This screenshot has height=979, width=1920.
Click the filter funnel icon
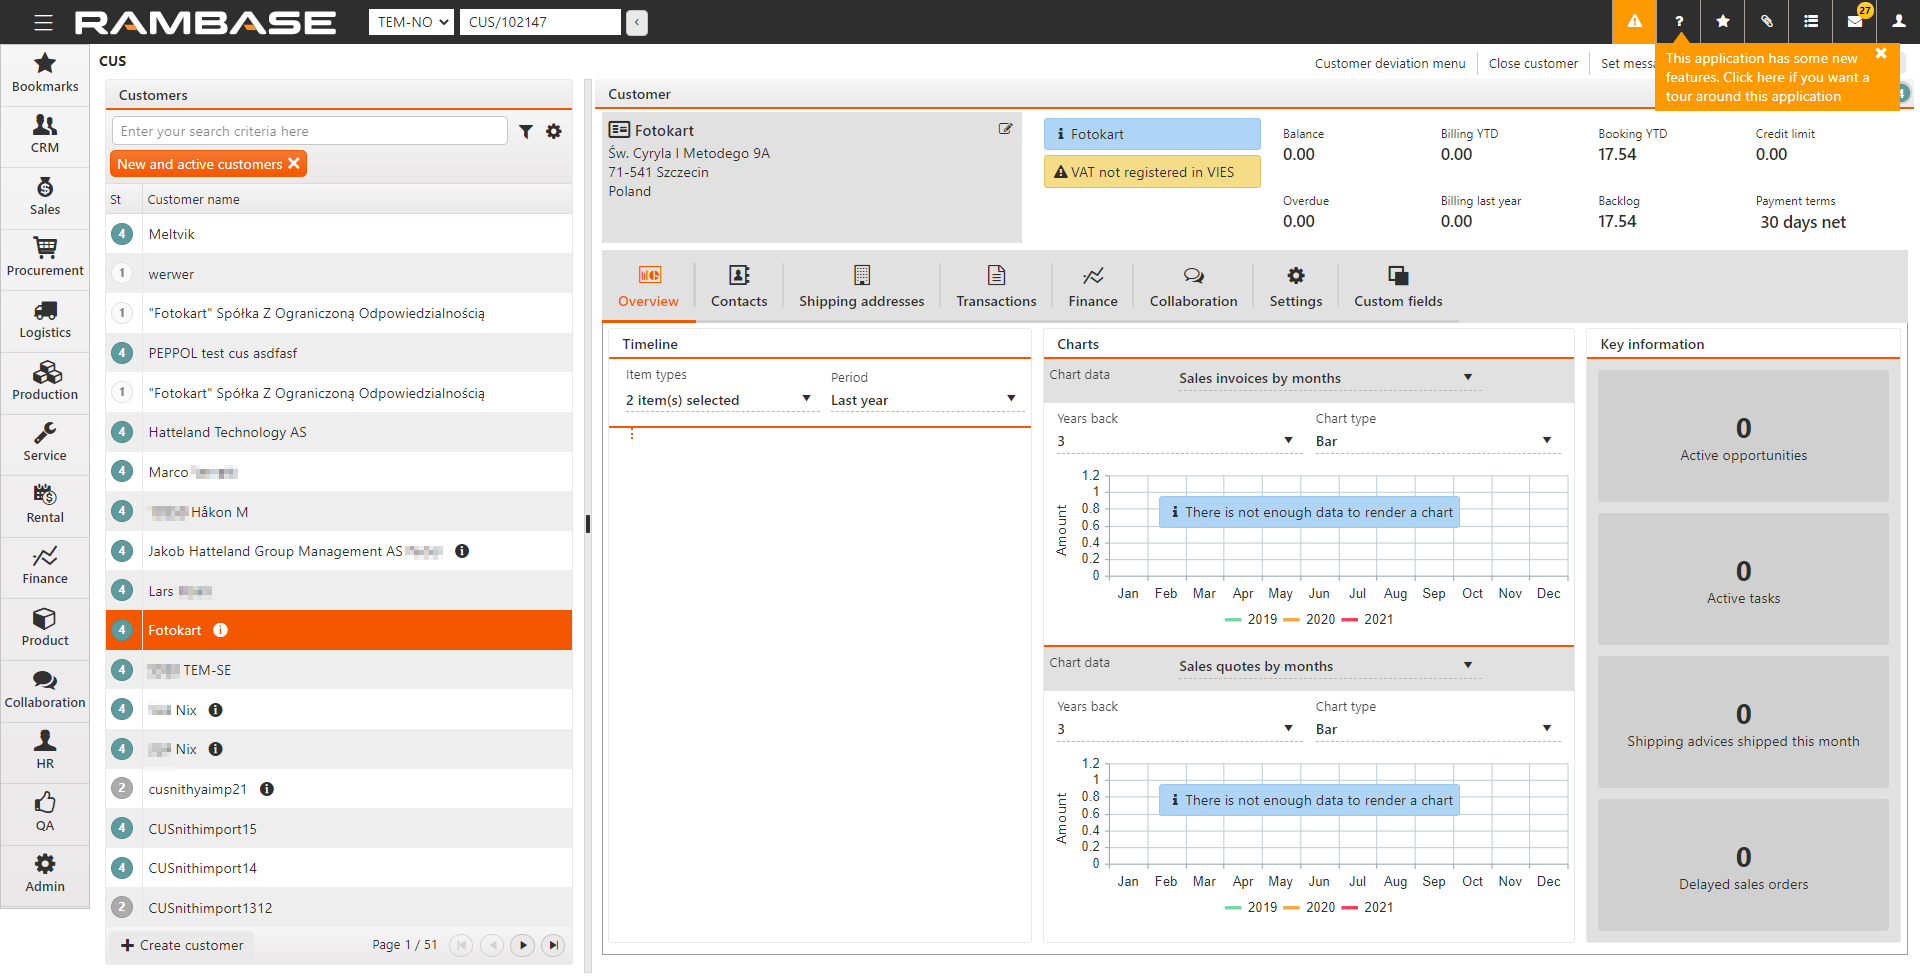pyautogui.click(x=526, y=131)
